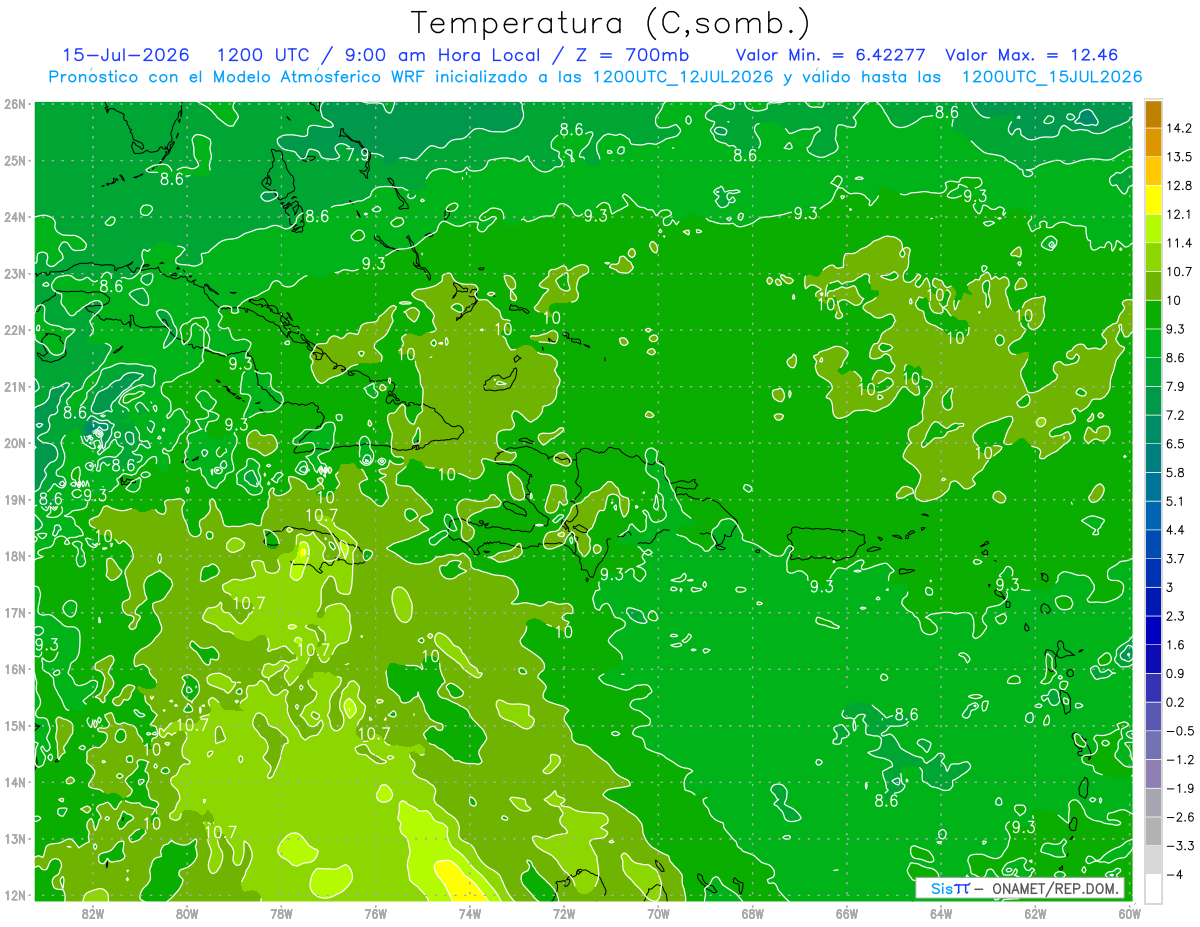Screen dimensions: 1200x927
Task: Click the -2.6 colorbar label
Action: coord(1178,817)
